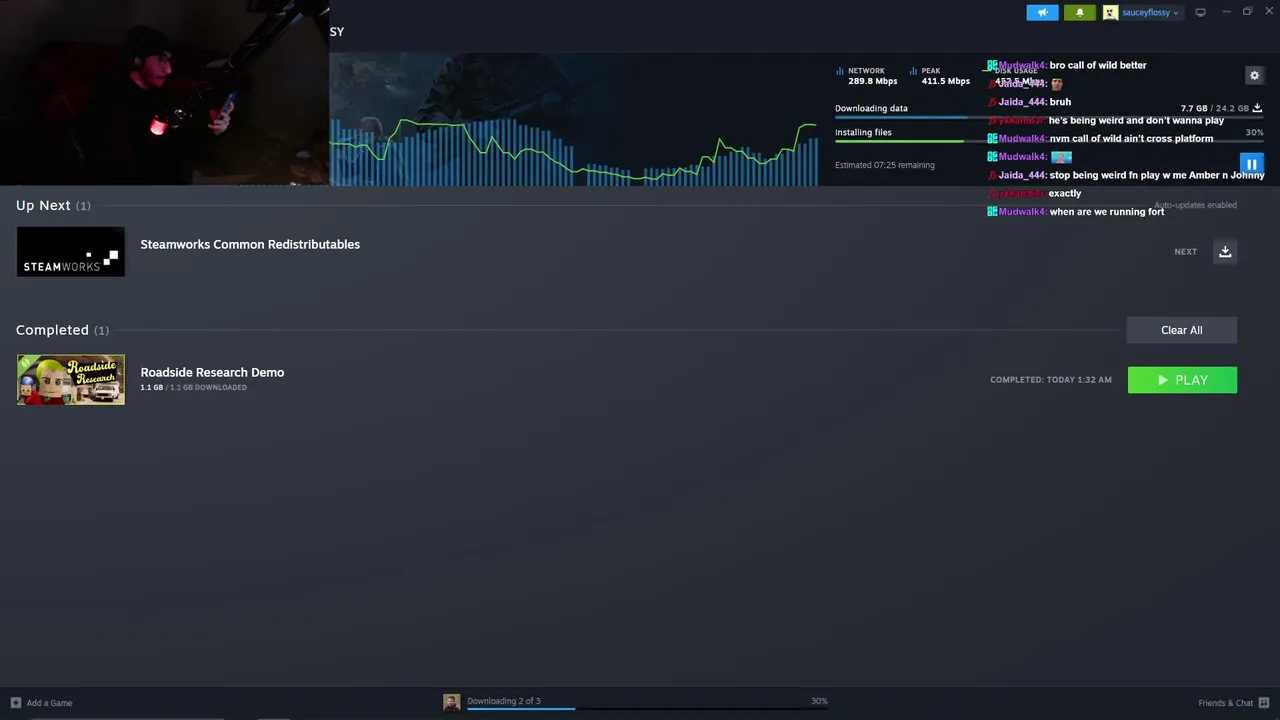Click the Up Next section header

(x=53, y=205)
